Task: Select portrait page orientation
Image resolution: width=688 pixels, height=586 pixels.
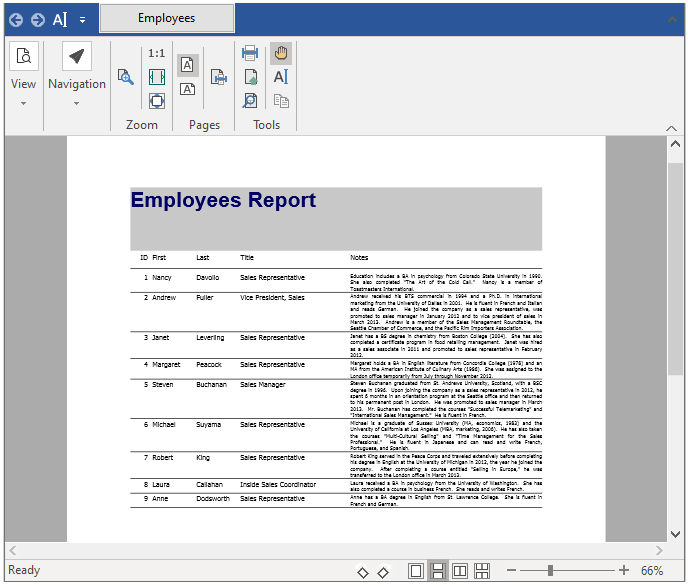Action: [188, 65]
